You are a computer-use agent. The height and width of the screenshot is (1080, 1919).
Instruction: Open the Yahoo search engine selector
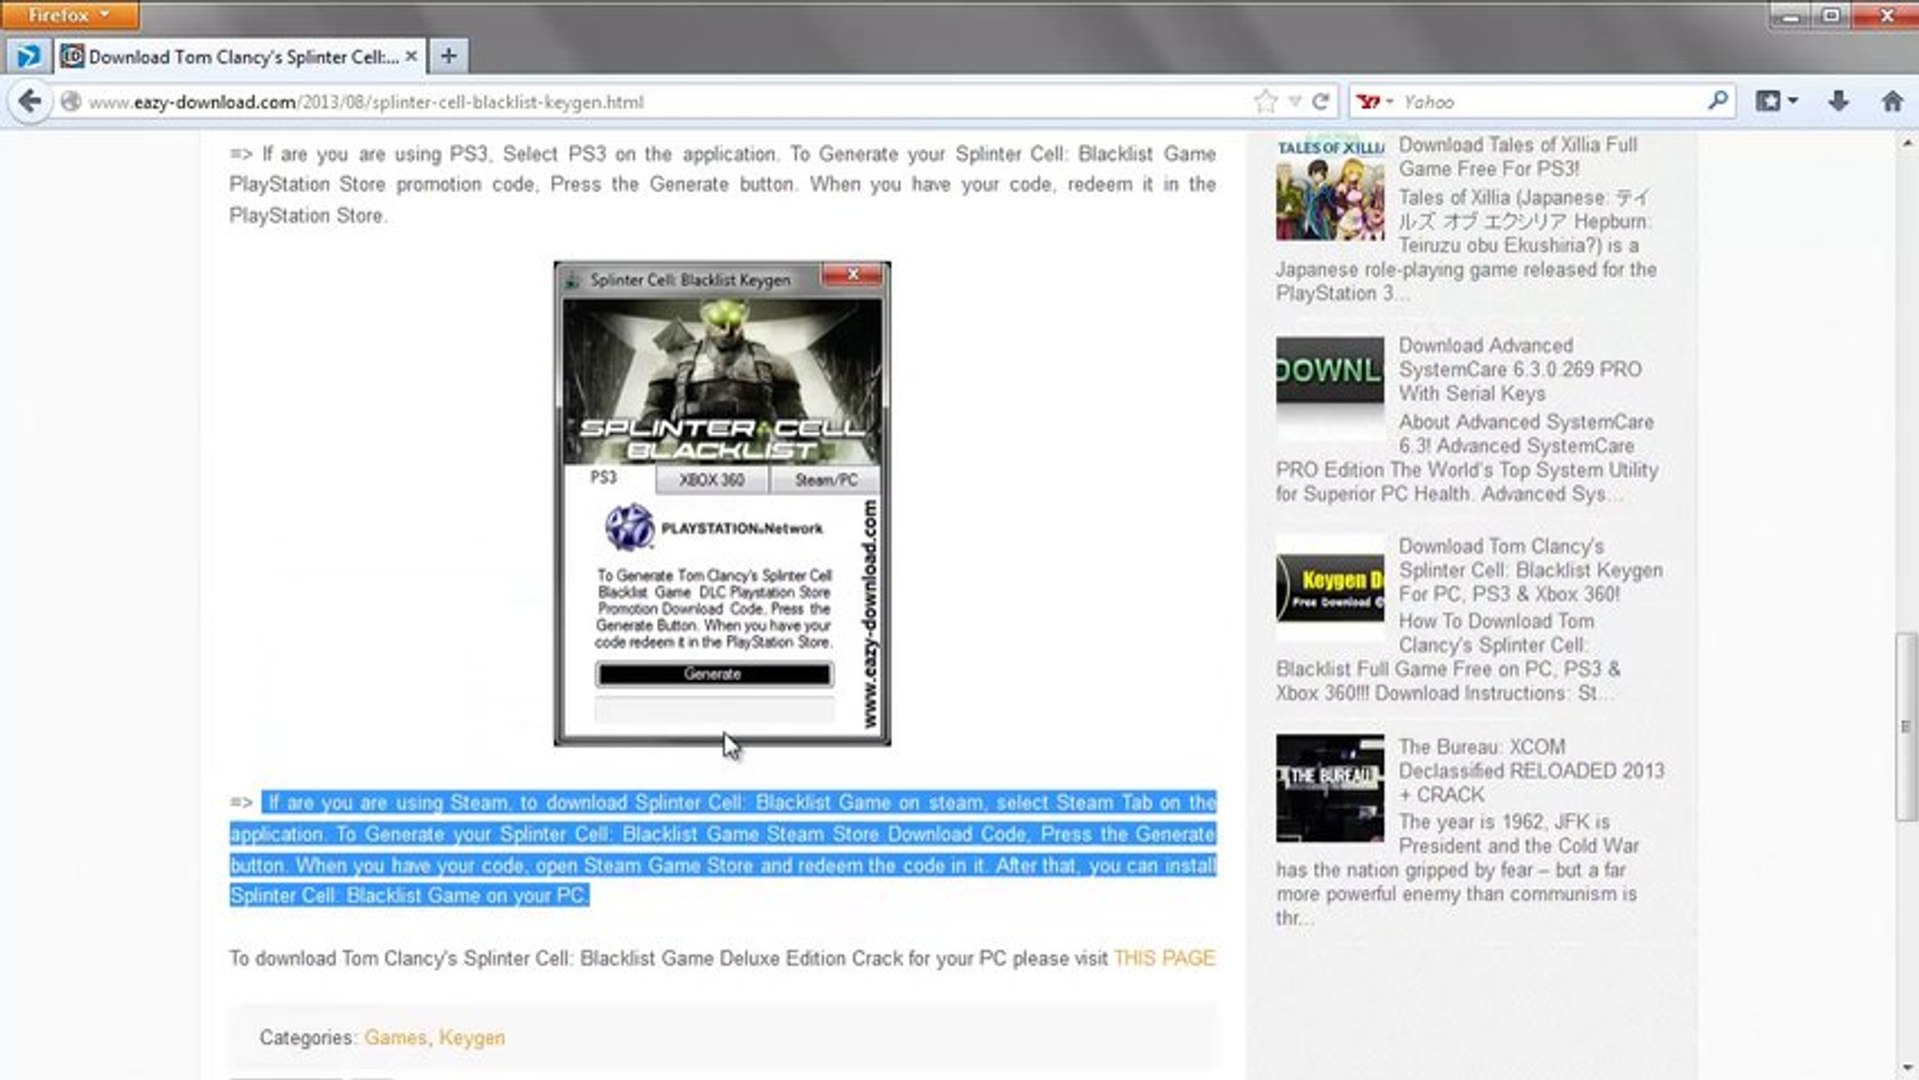[x=1375, y=101]
